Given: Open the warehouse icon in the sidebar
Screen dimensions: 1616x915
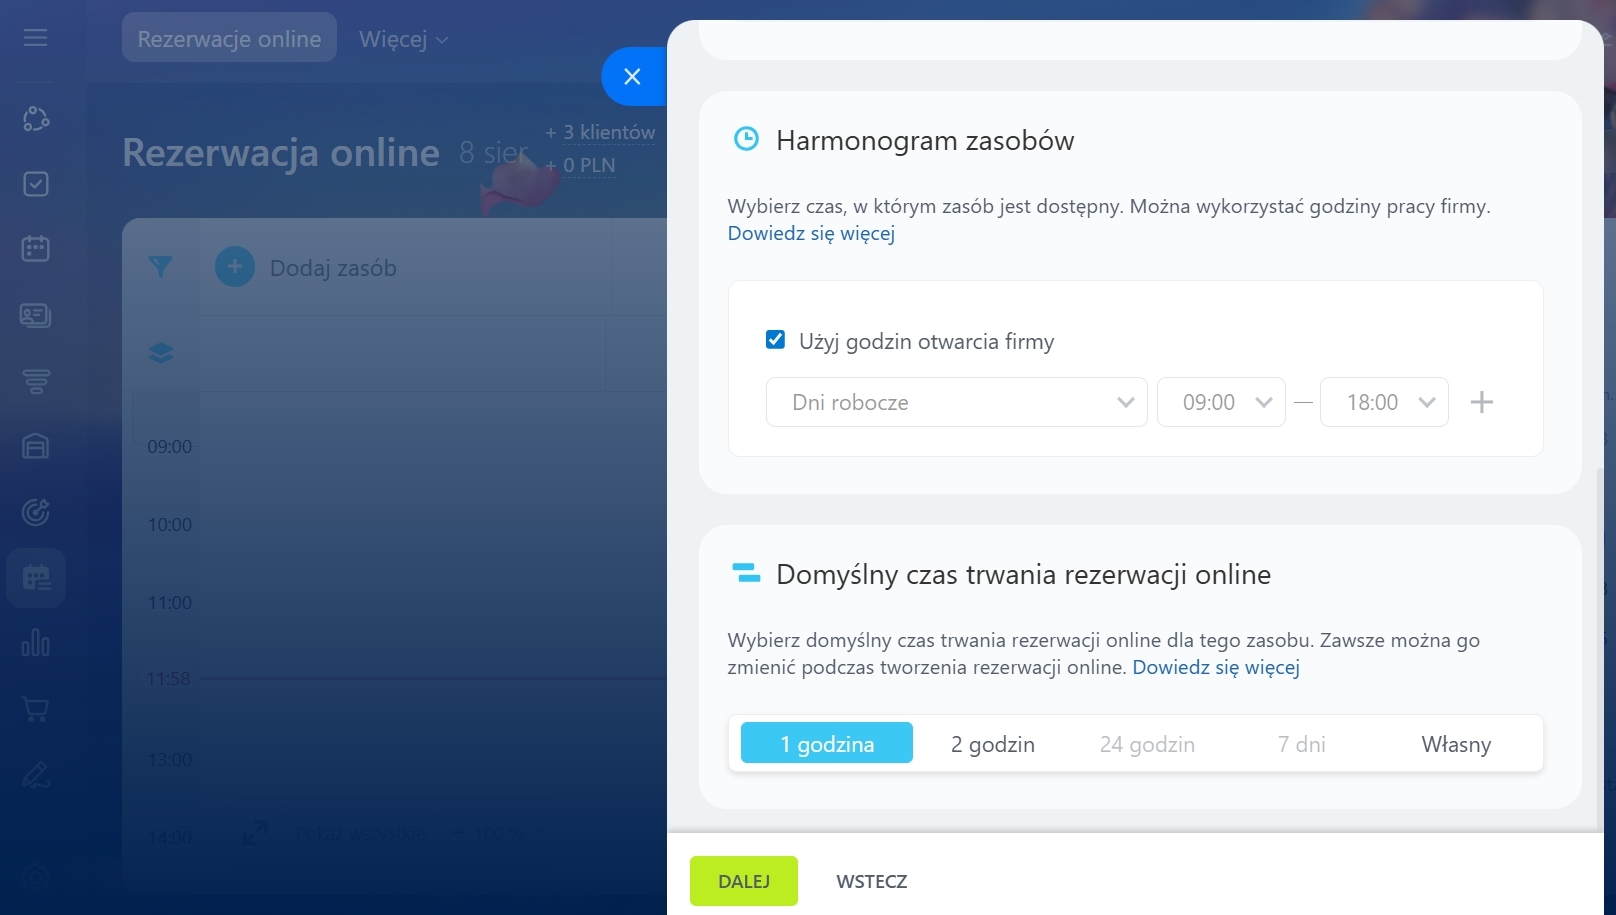Looking at the screenshot, I should click(36, 446).
